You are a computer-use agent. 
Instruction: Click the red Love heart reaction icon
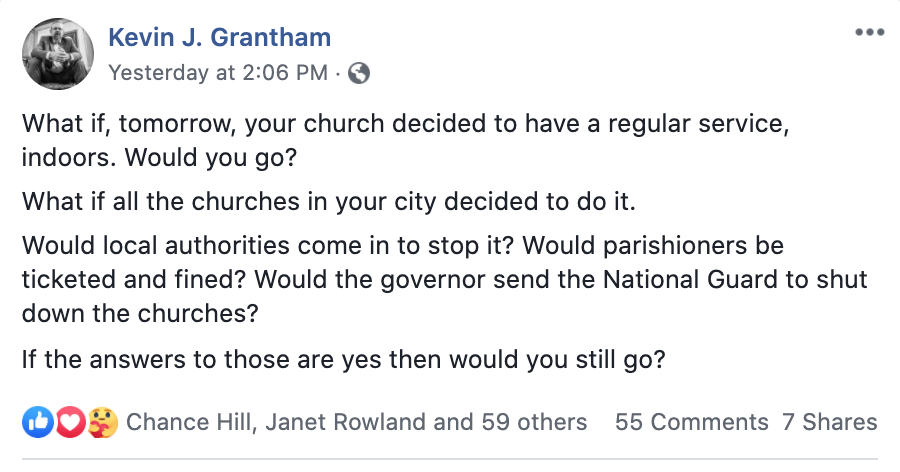pyautogui.click(x=69, y=422)
